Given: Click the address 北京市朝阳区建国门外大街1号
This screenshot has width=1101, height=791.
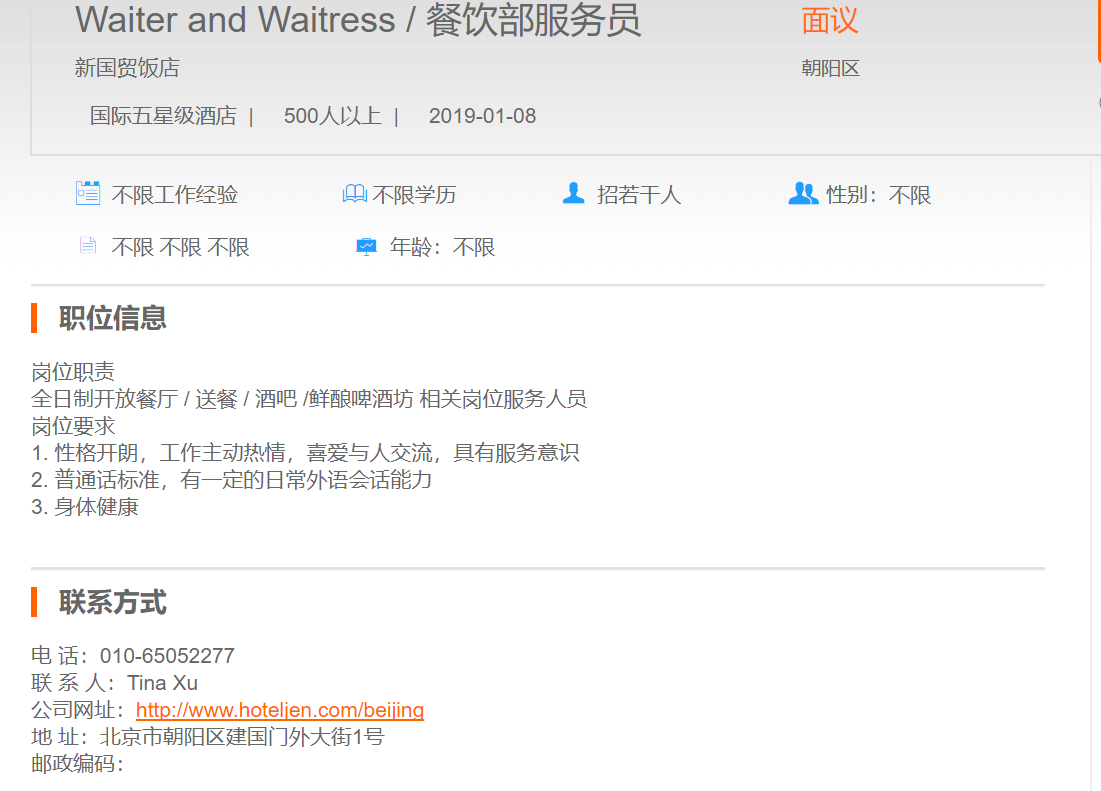Looking at the screenshot, I should tap(242, 737).
